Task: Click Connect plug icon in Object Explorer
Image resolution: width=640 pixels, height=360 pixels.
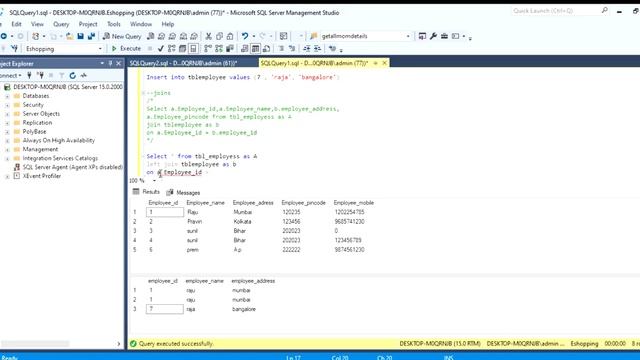Action: (x=29, y=76)
